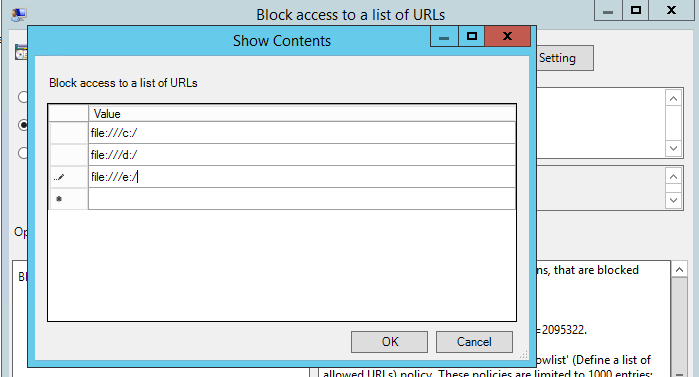
Task: Click the Setting button behind the dialog
Action: coord(565,58)
